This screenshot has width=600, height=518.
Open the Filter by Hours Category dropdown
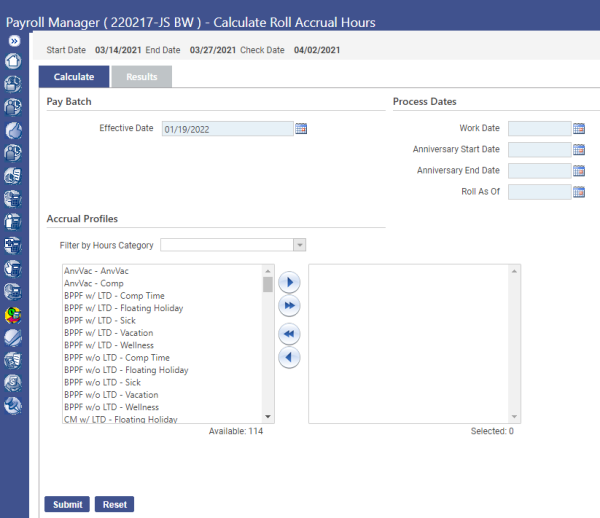tap(298, 245)
